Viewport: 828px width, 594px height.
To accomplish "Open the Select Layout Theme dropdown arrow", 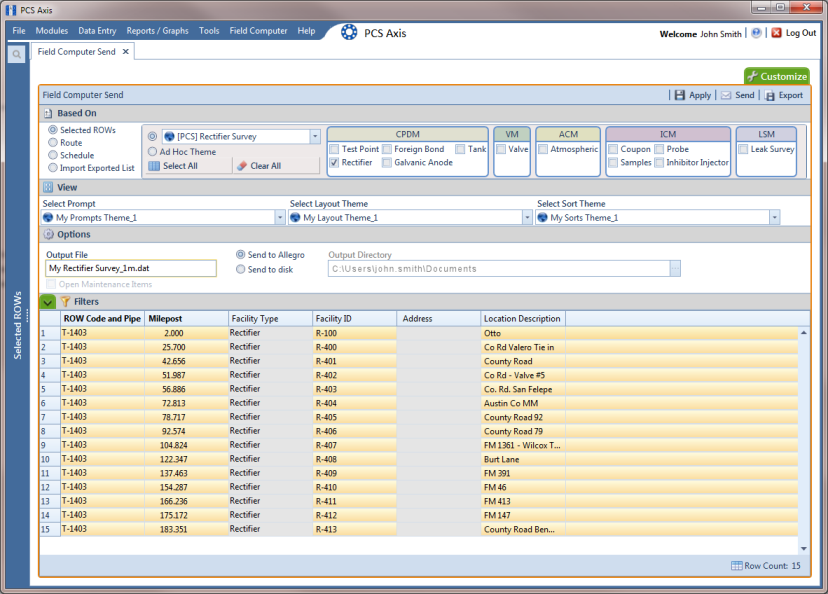I will pos(526,218).
